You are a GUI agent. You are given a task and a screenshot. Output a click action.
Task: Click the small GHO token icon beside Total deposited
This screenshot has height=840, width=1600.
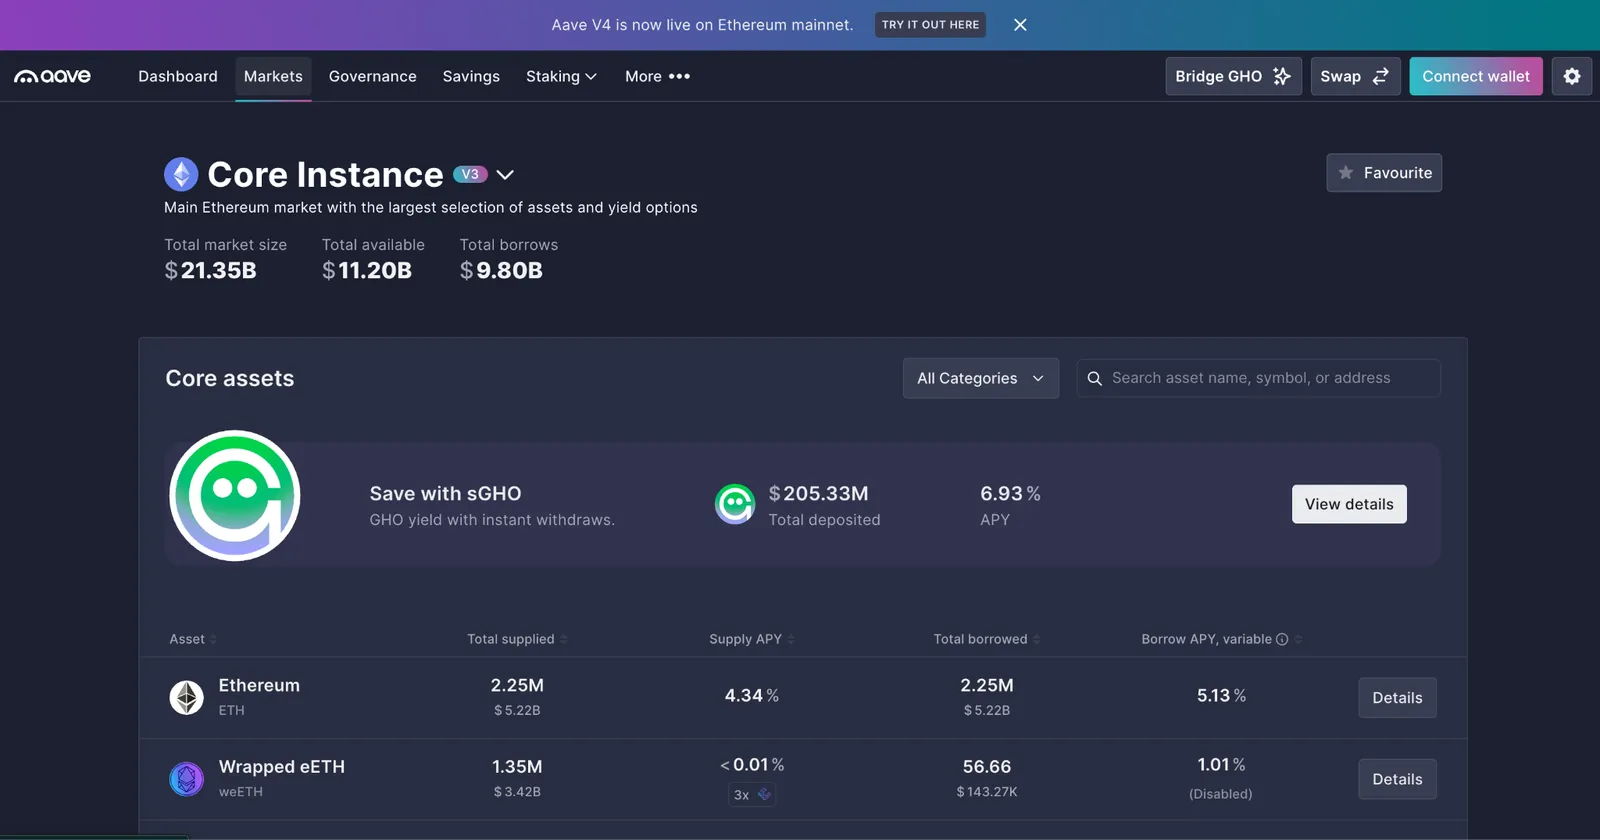(x=735, y=504)
